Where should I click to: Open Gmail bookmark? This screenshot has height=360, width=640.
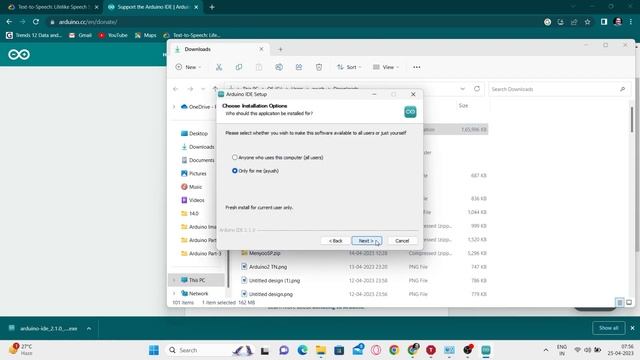[80, 36]
